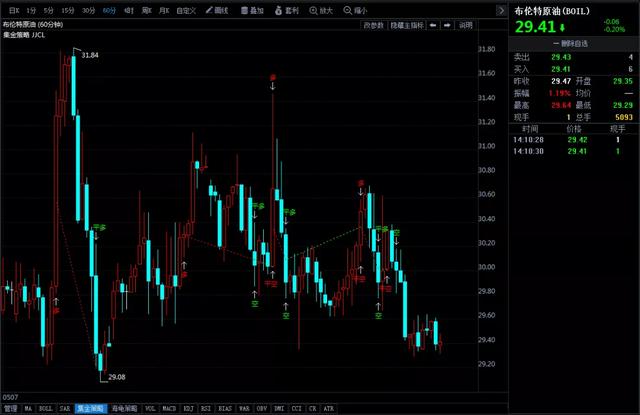Zoom out with the 缩小 magnifier
Image resolution: width=640 pixels, height=415 pixels.
click(x=356, y=11)
